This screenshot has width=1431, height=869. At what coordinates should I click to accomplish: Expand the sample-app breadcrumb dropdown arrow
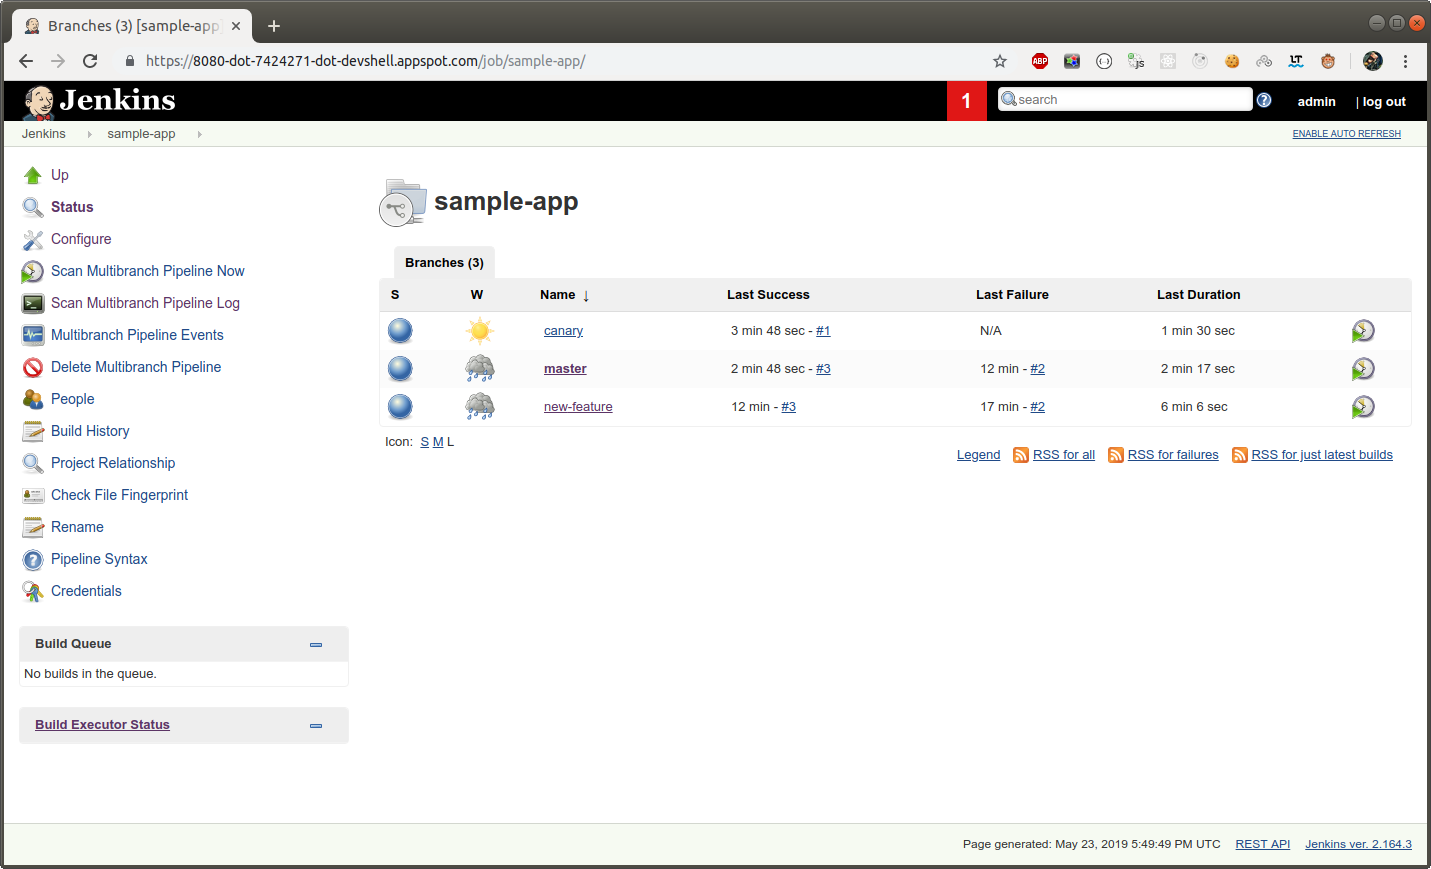199,134
